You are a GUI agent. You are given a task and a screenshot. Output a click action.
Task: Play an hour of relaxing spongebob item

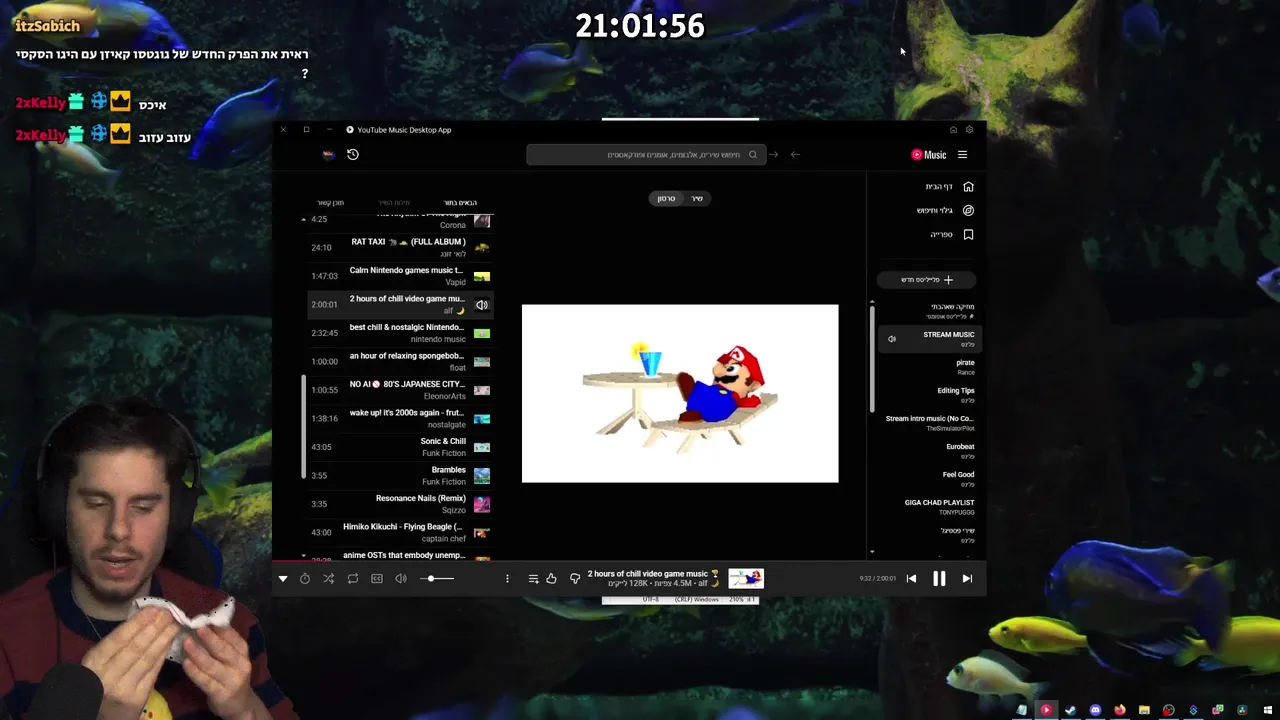(400, 361)
